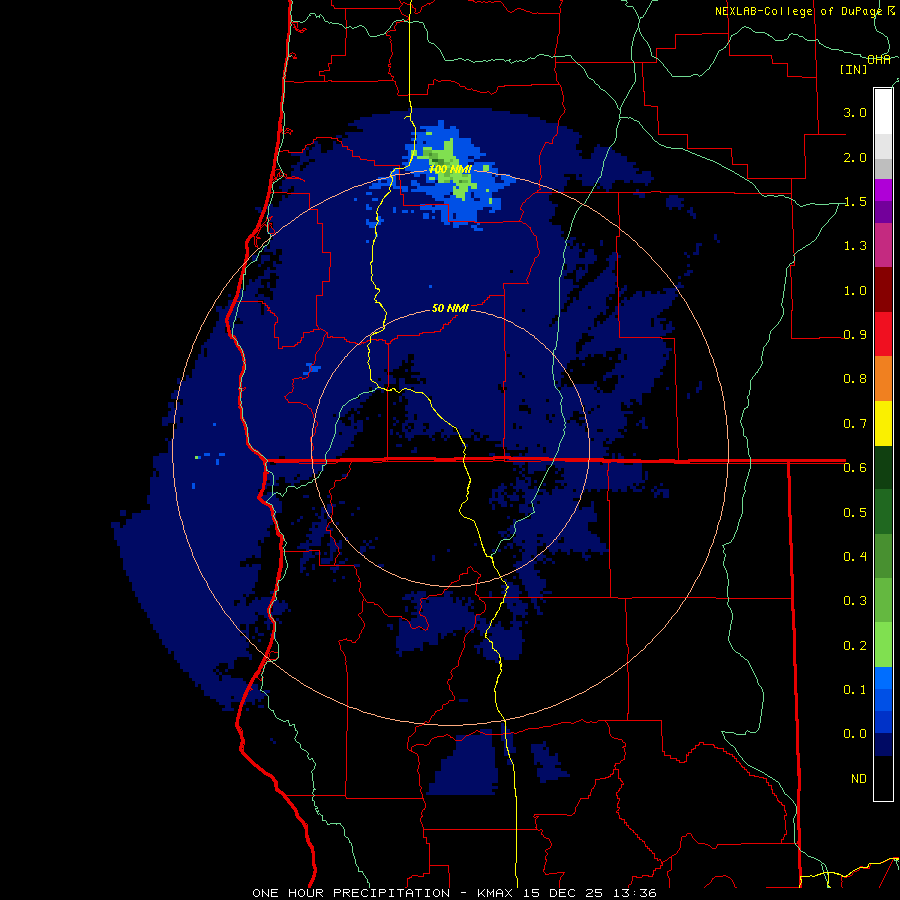
Task: Select the darkest green 0.6 legend swatch
Action: [x=883, y=467]
